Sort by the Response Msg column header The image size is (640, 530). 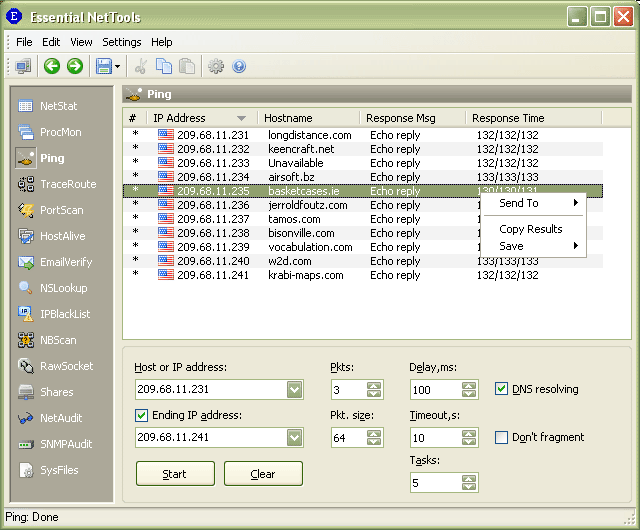point(413,118)
